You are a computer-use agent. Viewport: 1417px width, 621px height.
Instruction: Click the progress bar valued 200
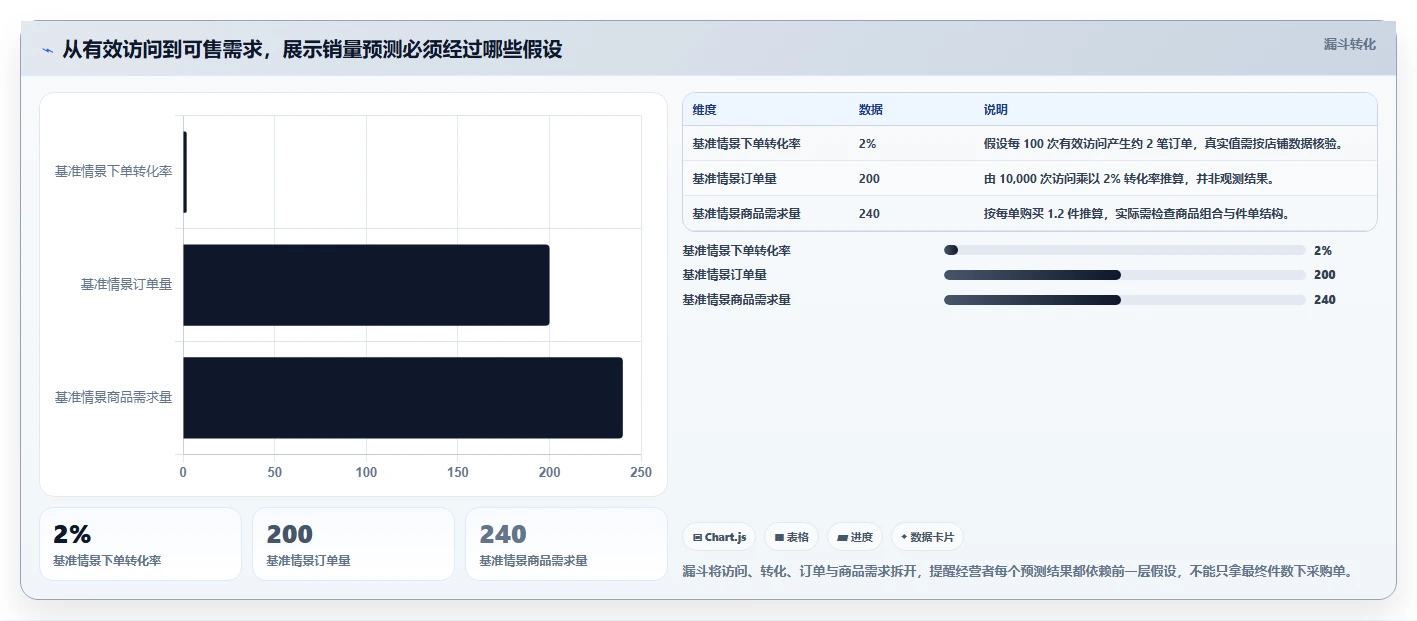coord(1125,274)
